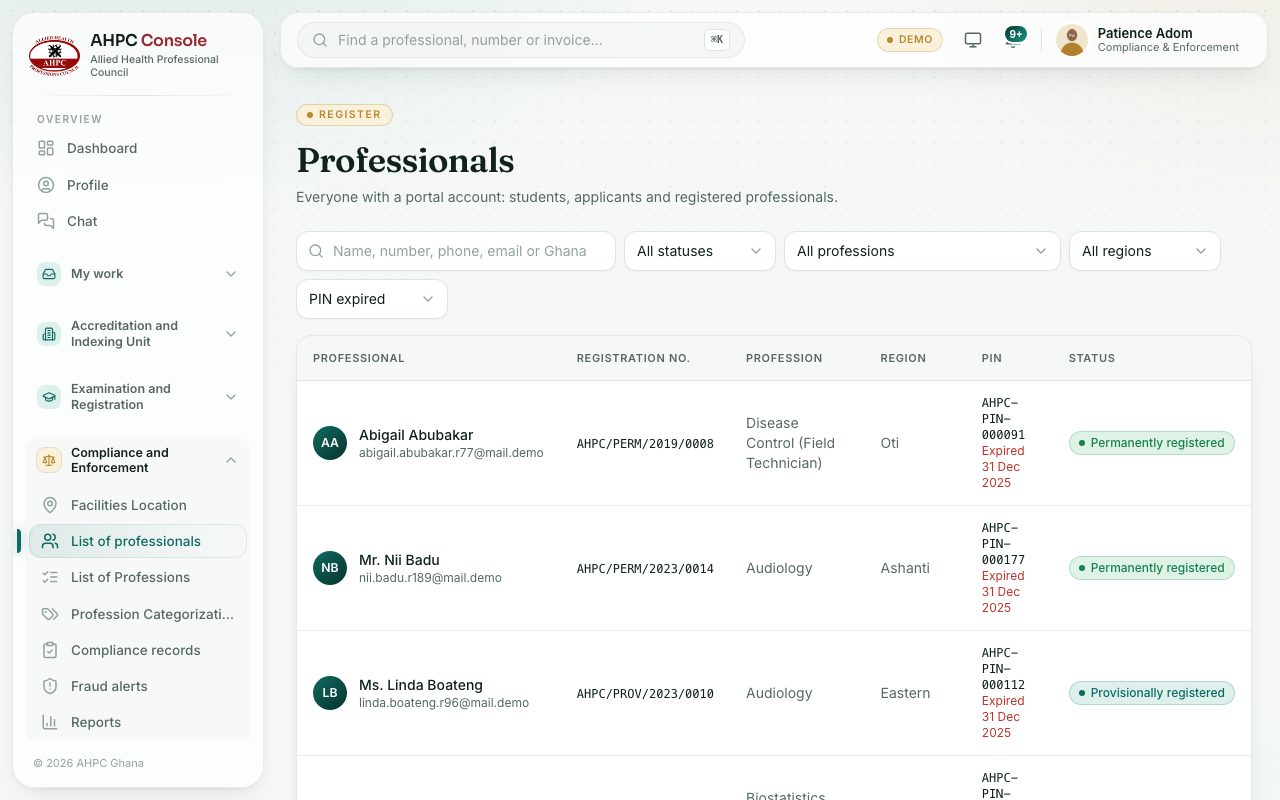Click the Reports bar chart icon
1280x800 pixels.
pos(50,722)
